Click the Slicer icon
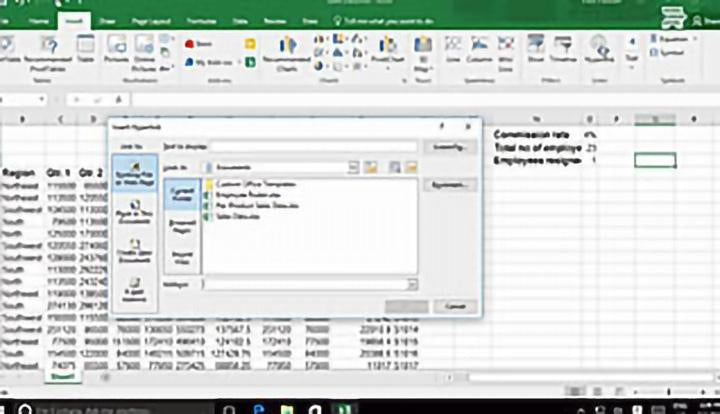 [535, 50]
